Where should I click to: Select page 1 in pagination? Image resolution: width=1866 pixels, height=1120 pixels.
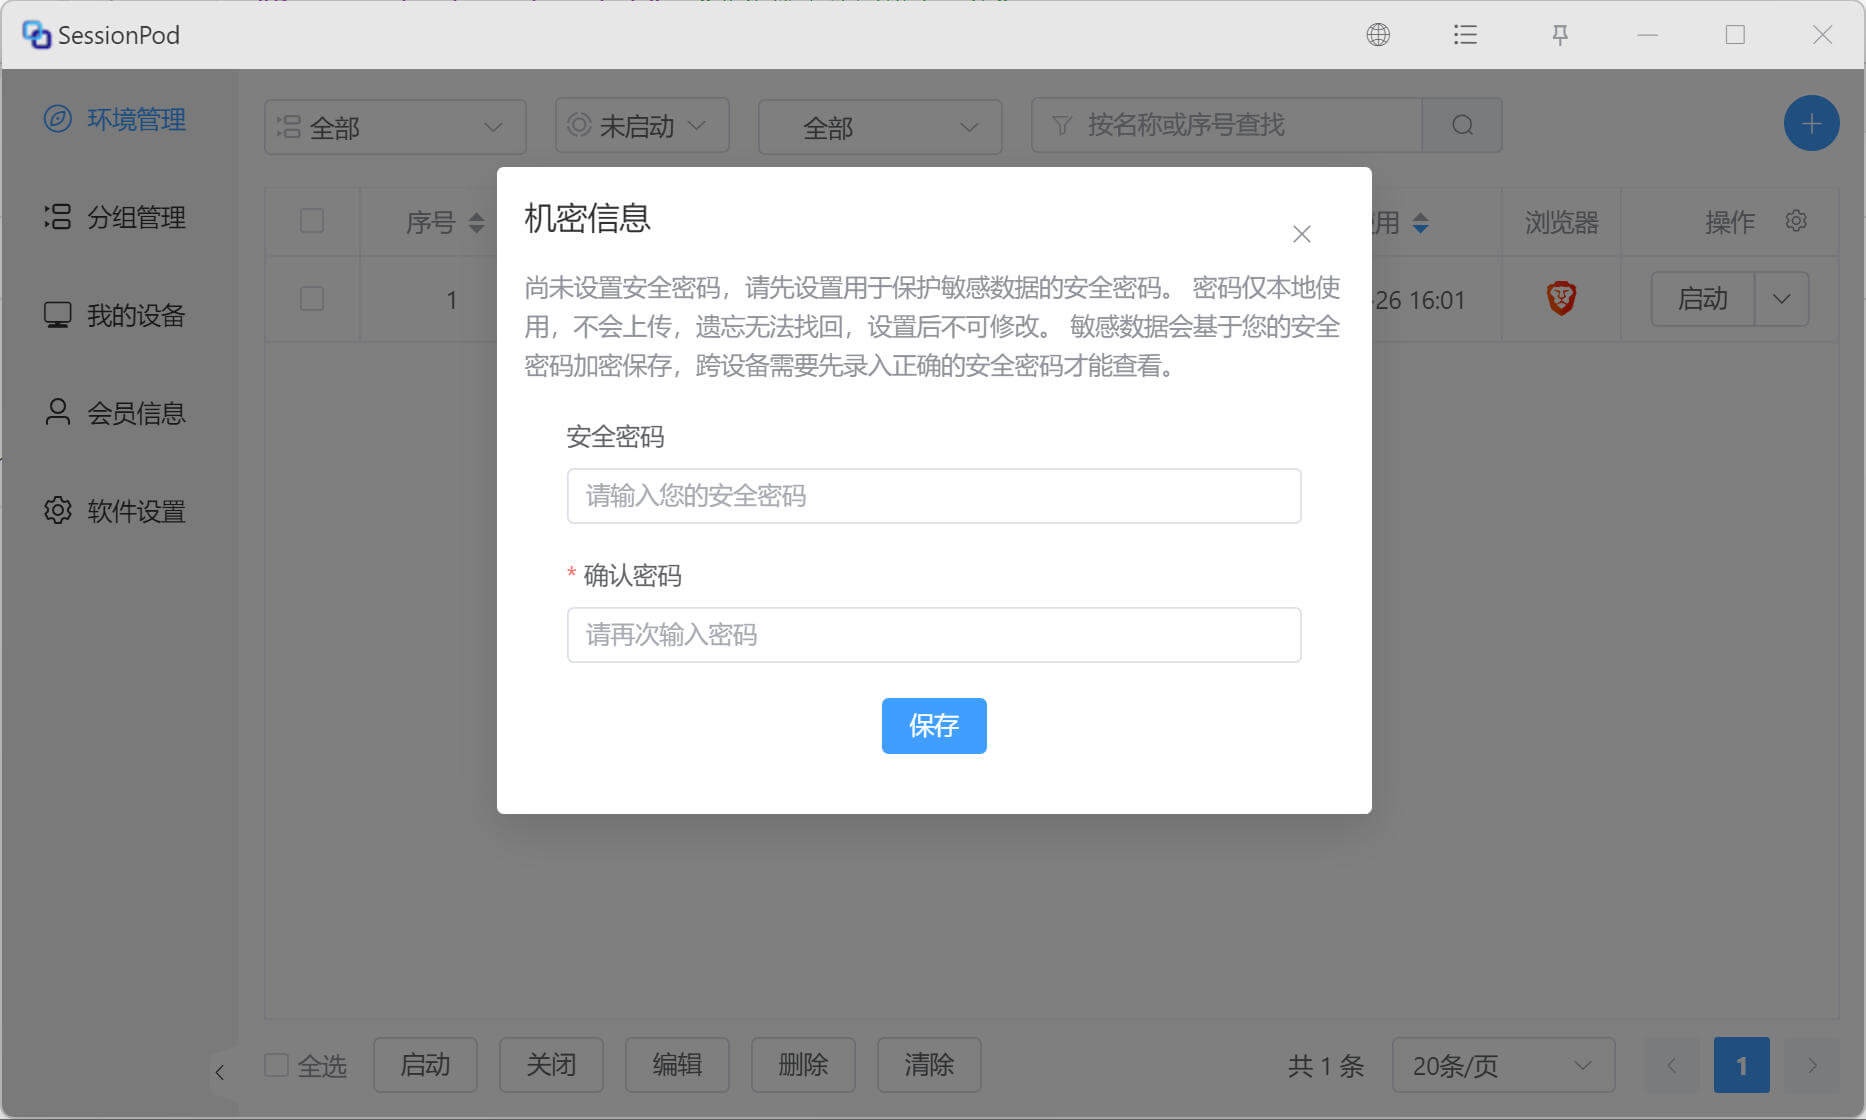pyautogui.click(x=1742, y=1065)
